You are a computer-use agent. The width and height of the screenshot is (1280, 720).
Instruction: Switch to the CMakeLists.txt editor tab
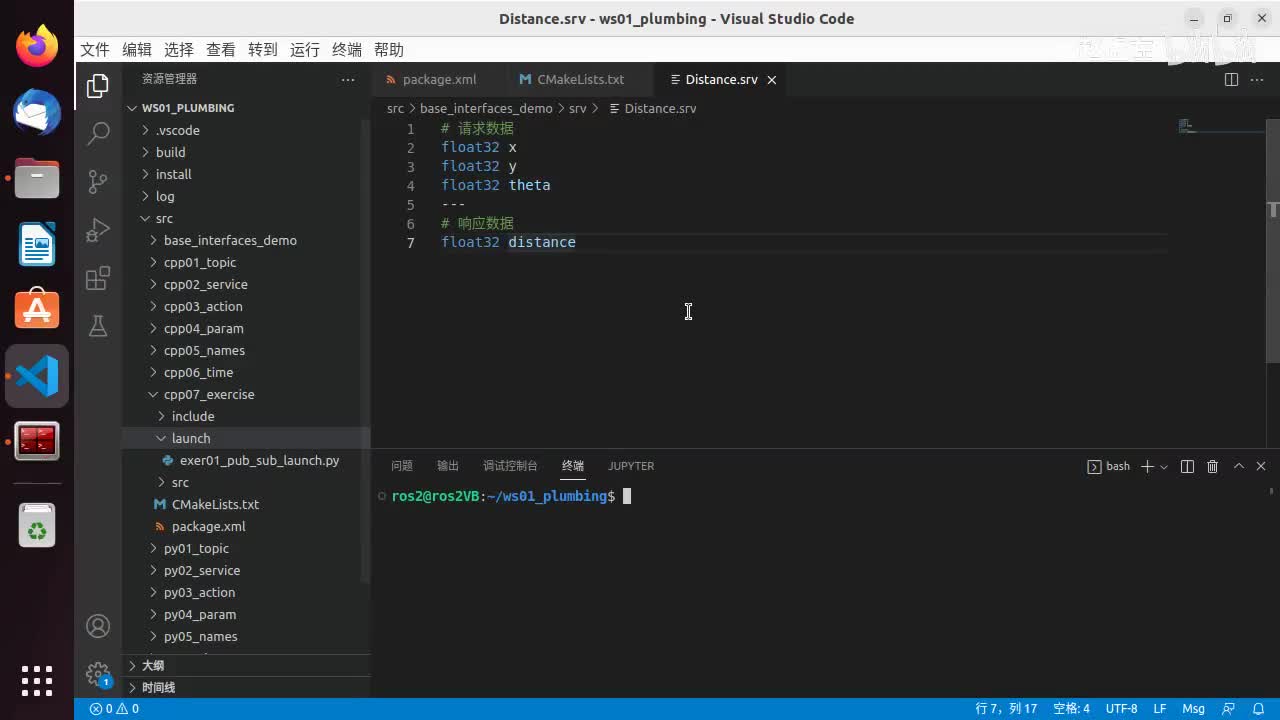[578, 79]
